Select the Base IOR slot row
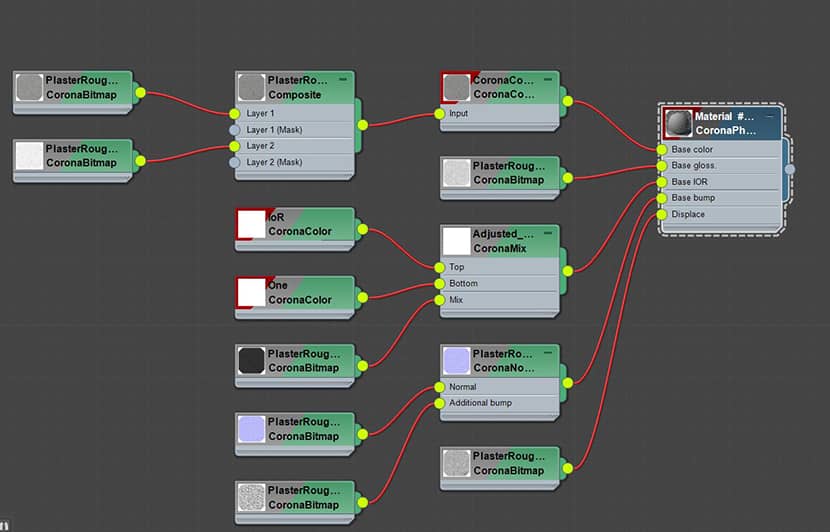 (x=720, y=182)
